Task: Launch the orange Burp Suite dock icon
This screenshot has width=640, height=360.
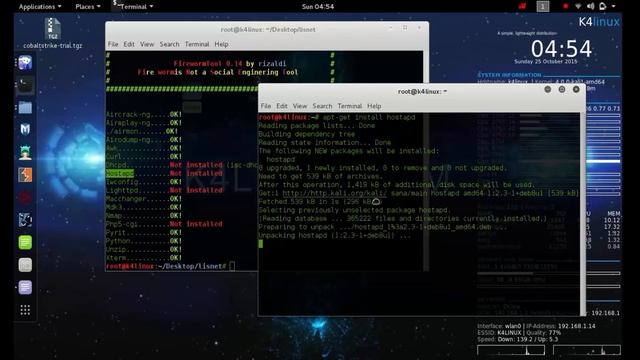Action: tap(25, 175)
